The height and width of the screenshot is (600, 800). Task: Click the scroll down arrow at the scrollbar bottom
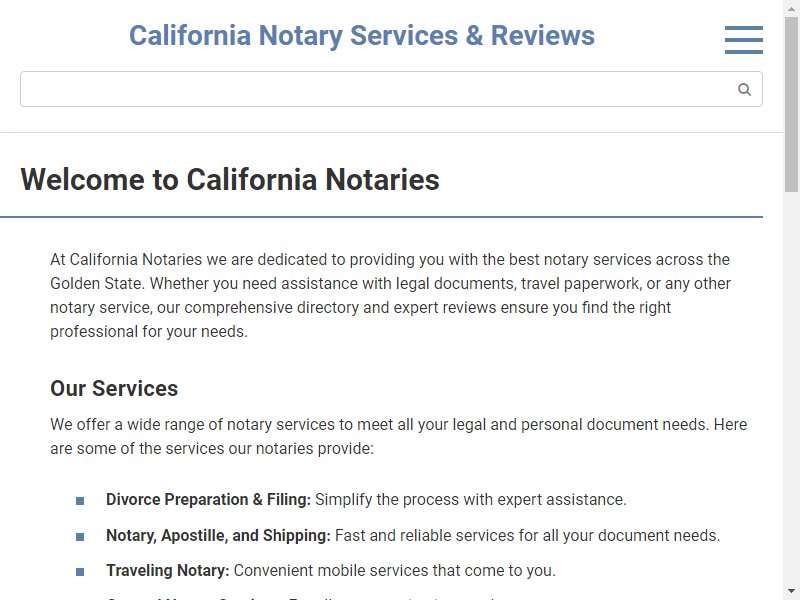[x=791, y=592]
